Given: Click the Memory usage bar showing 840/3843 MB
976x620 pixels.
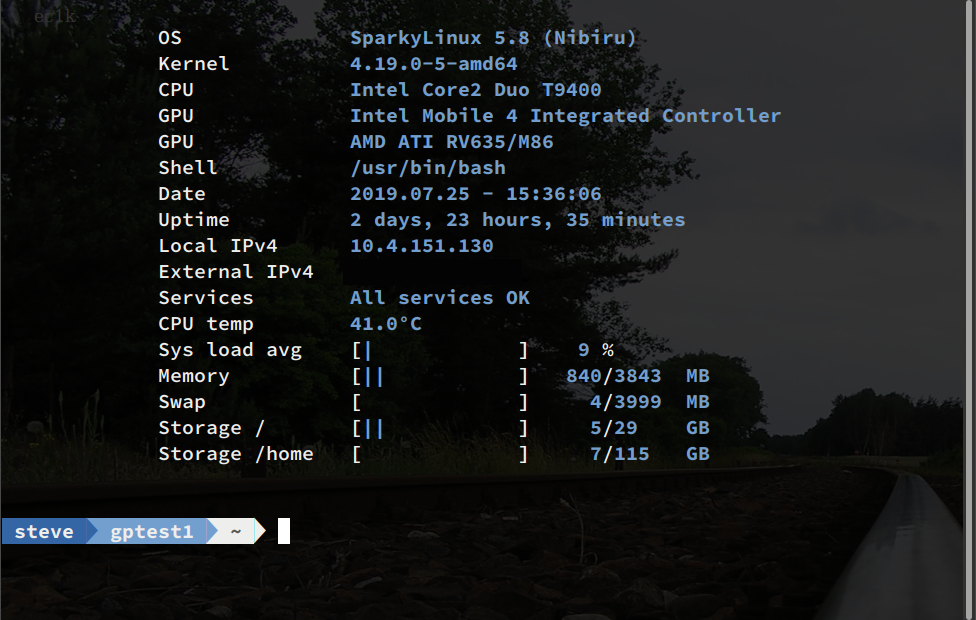Looking at the screenshot, I should [438, 375].
